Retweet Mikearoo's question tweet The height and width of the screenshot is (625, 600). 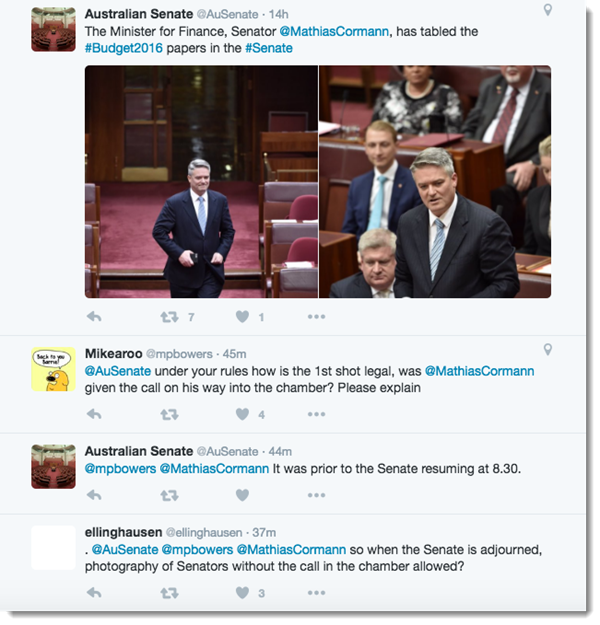[x=169, y=415]
